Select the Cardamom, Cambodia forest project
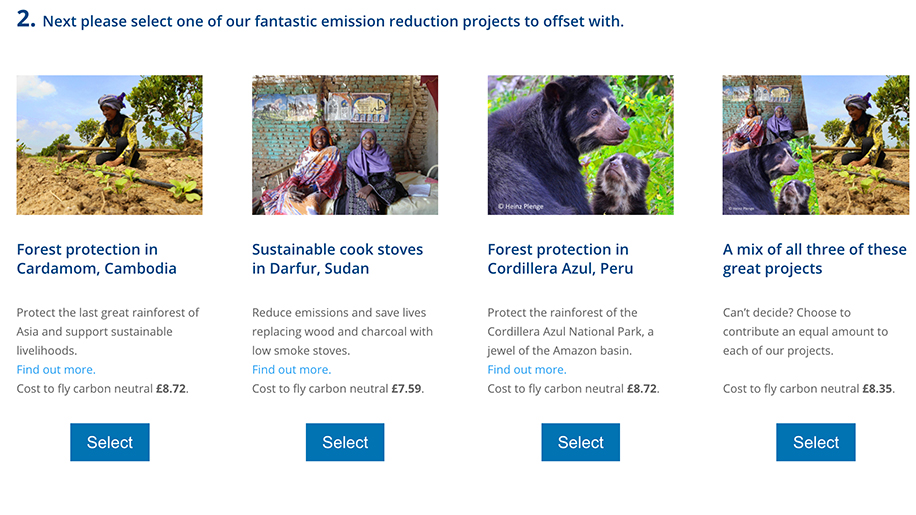Screen dimensions: 916x515 point(110,442)
